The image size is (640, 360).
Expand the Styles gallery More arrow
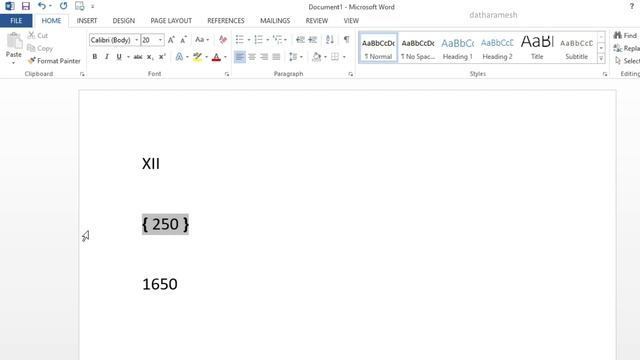(x=601, y=59)
